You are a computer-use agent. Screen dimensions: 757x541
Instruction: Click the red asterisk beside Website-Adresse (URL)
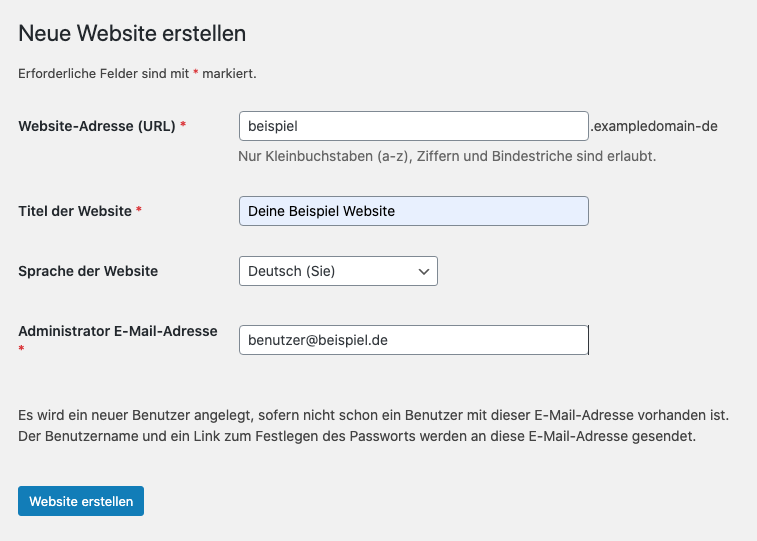(x=183, y=125)
